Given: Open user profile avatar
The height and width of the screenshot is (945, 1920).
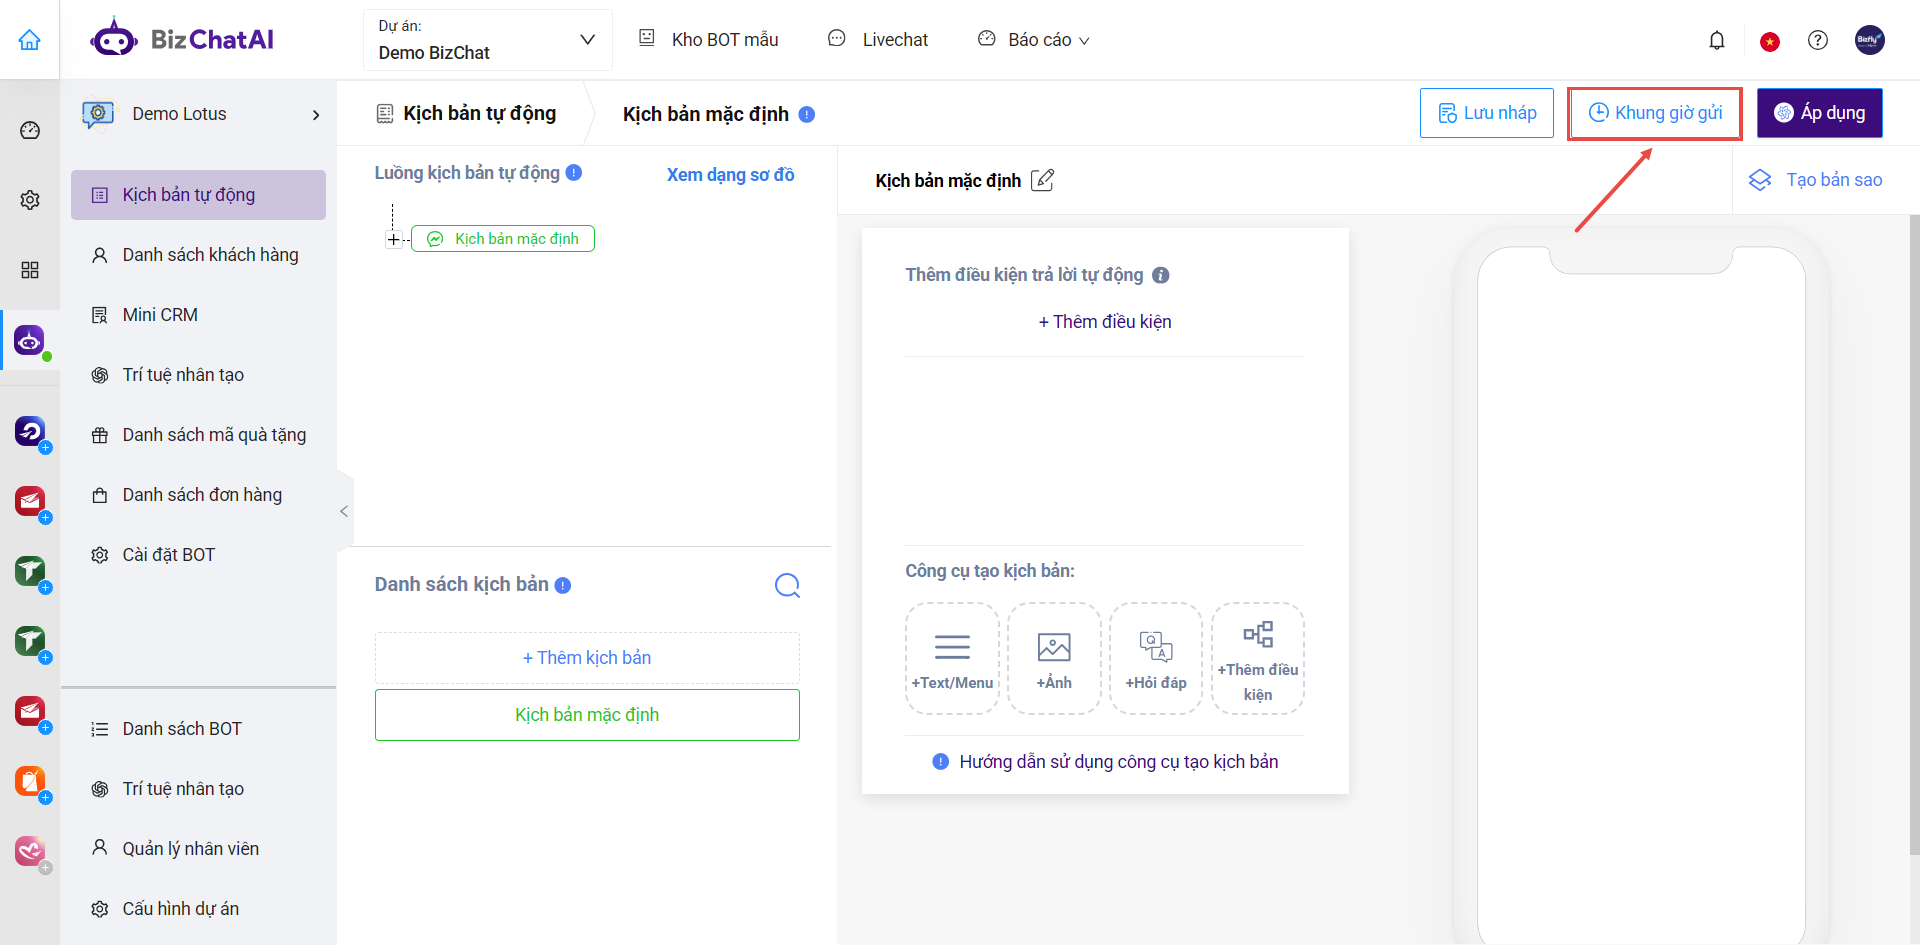Looking at the screenshot, I should (x=1870, y=40).
